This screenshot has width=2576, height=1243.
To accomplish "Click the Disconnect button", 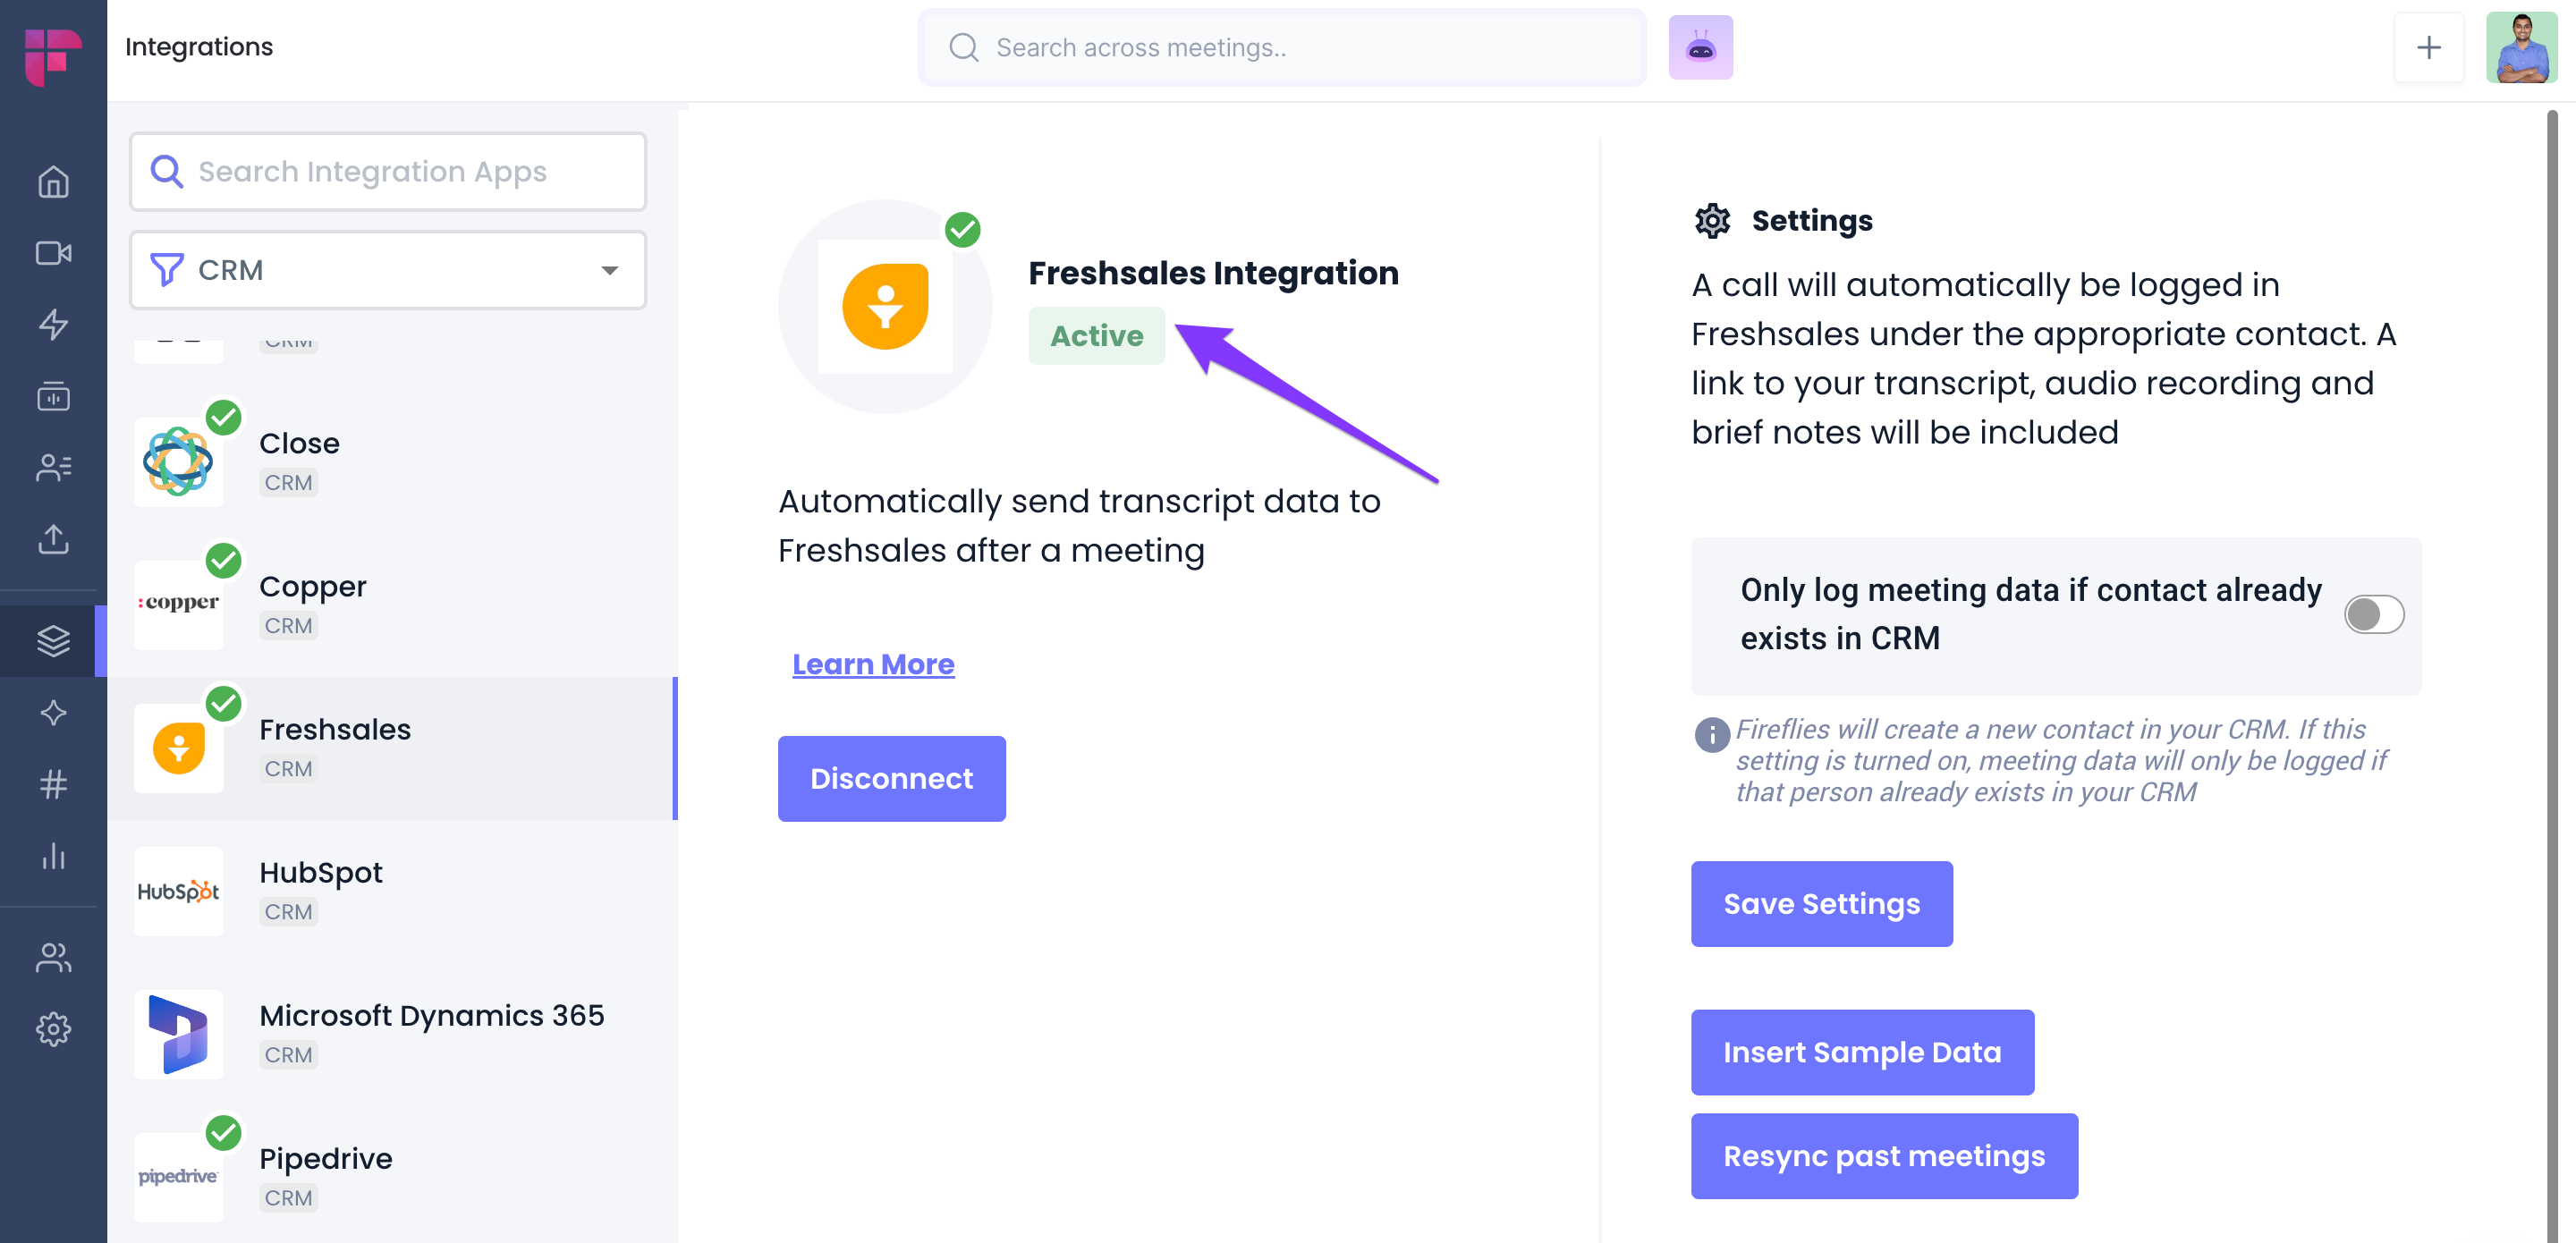I will coord(891,778).
